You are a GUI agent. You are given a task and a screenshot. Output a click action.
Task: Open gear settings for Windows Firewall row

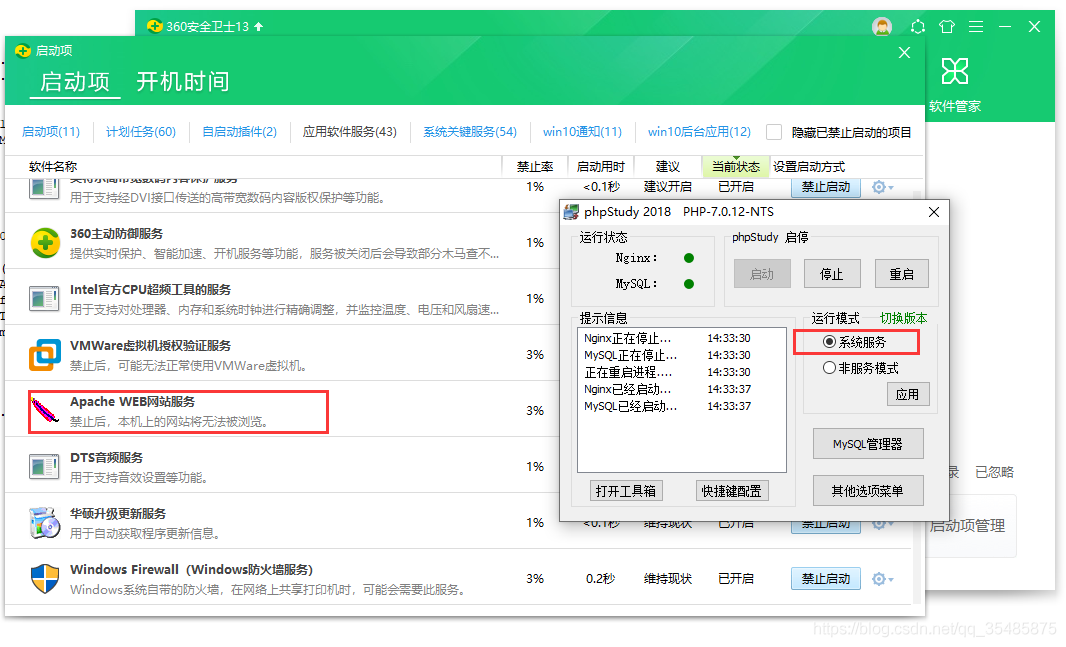882,579
